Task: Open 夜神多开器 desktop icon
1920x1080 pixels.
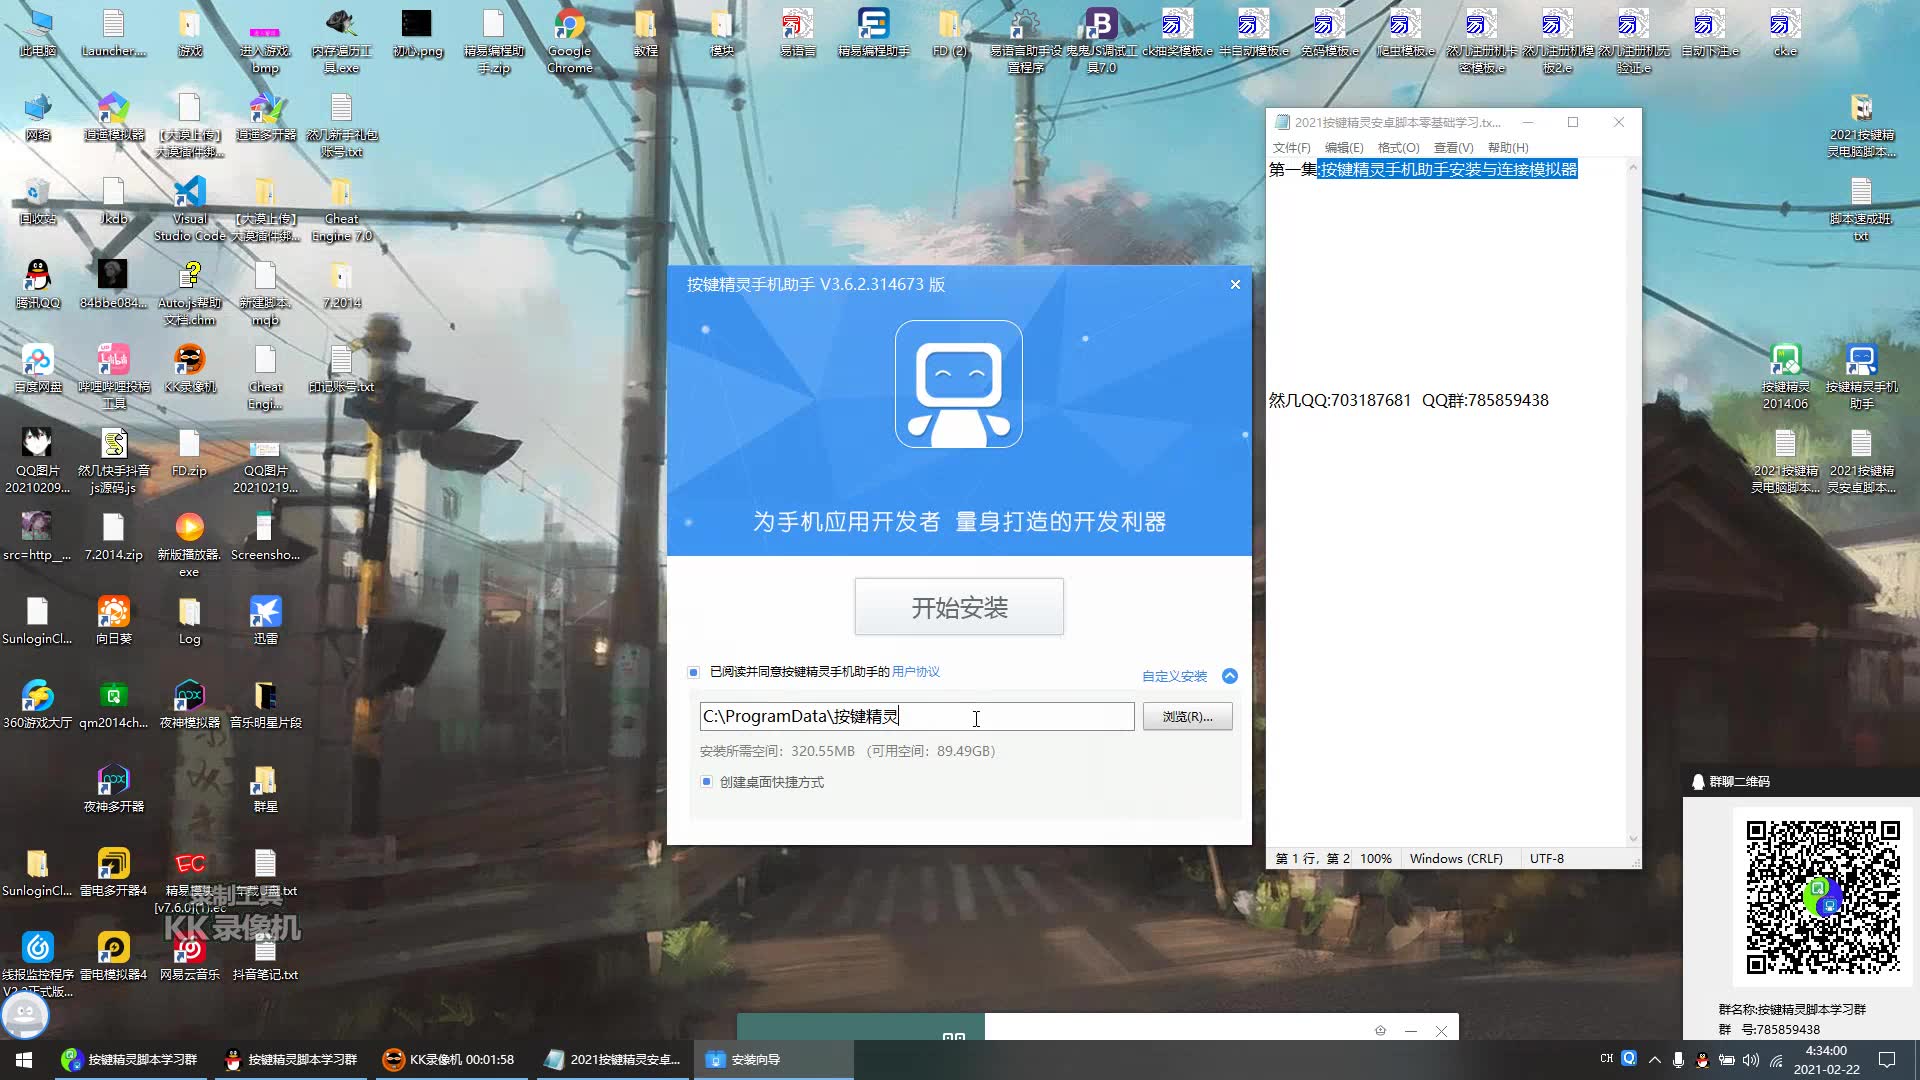Action: click(114, 788)
